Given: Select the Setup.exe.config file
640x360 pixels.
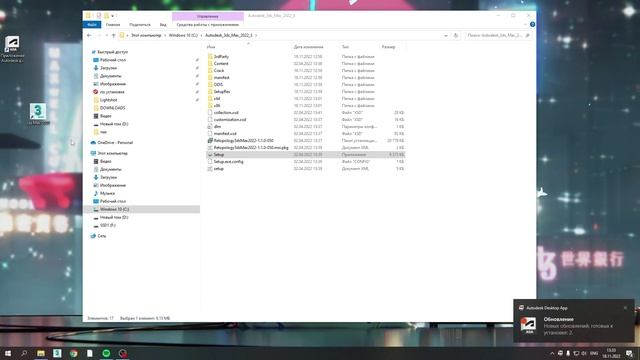Looking at the screenshot, I should tap(228, 161).
